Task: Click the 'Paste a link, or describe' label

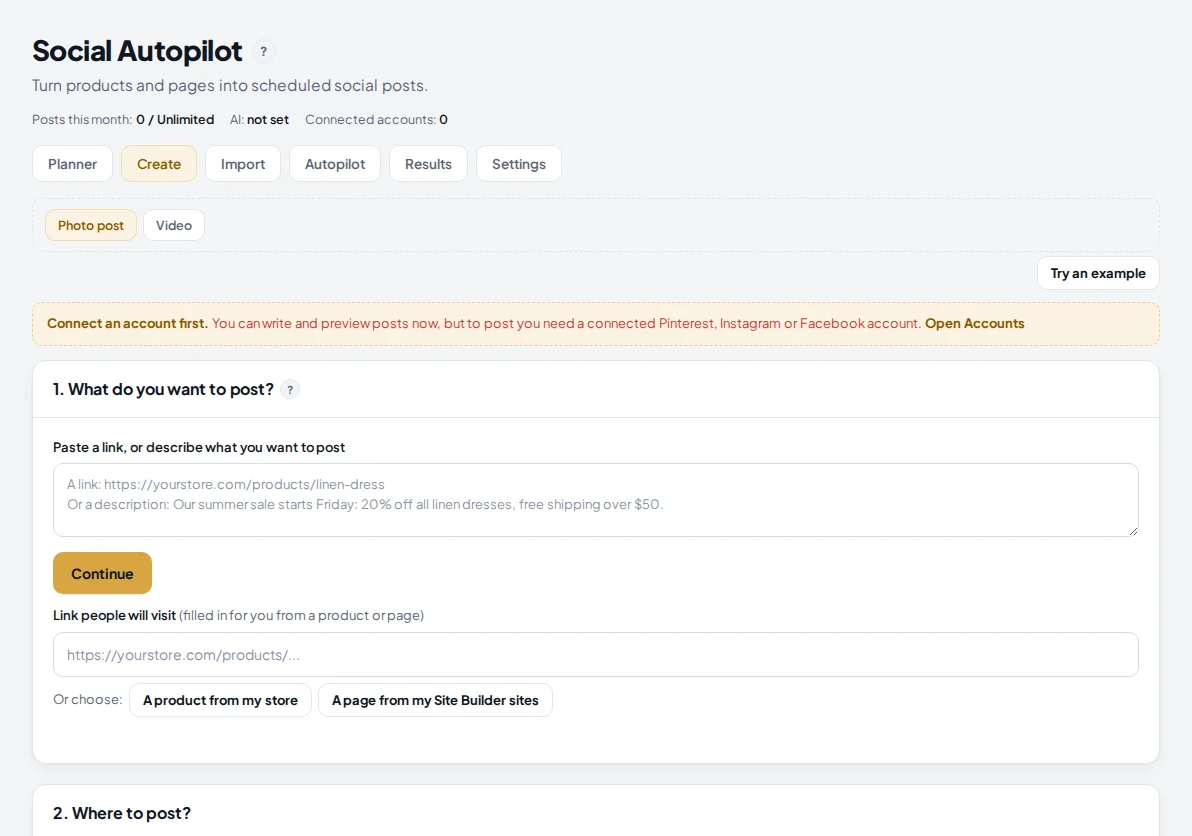Action: coord(199,448)
